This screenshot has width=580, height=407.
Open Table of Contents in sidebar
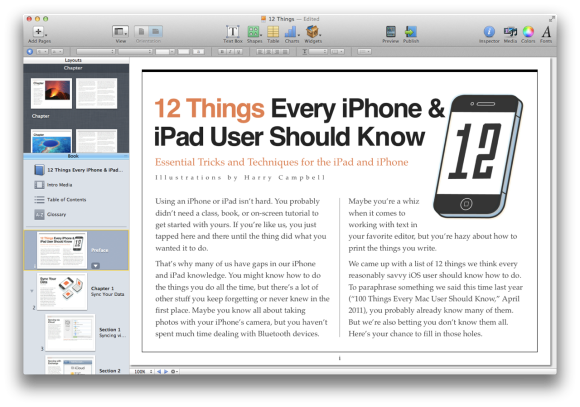pyautogui.click(x=60, y=199)
